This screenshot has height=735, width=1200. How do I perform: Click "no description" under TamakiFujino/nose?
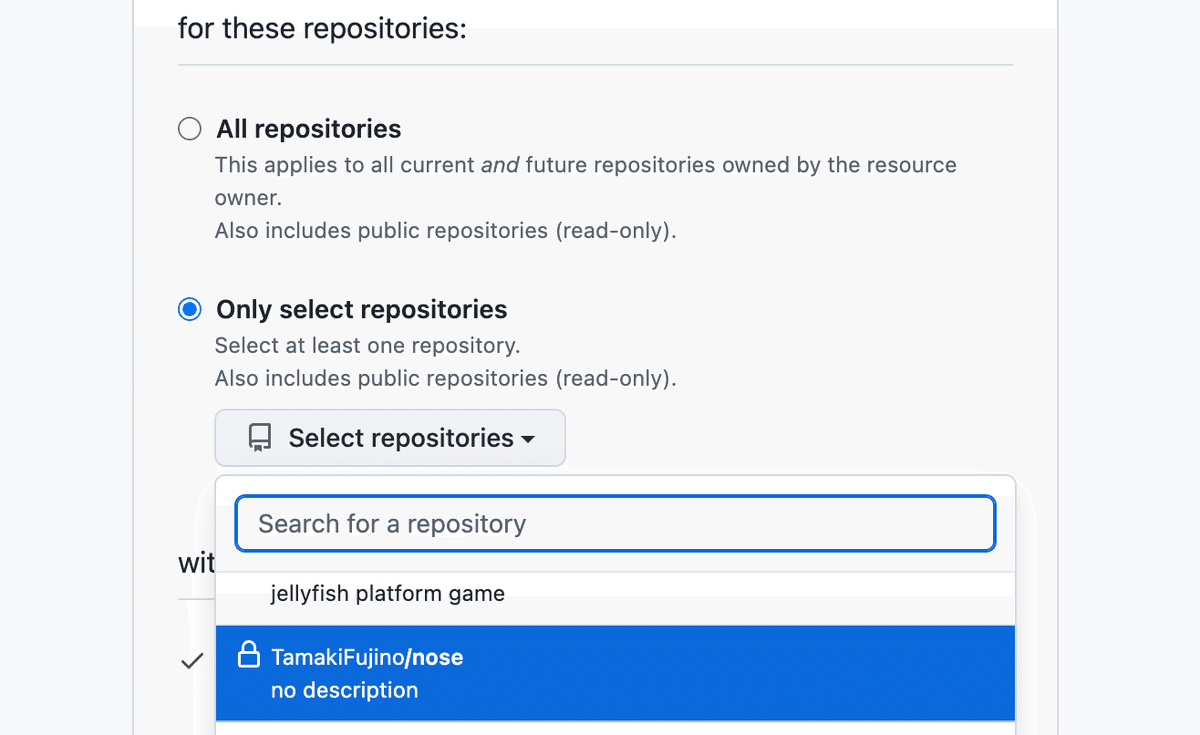(344, 690)
